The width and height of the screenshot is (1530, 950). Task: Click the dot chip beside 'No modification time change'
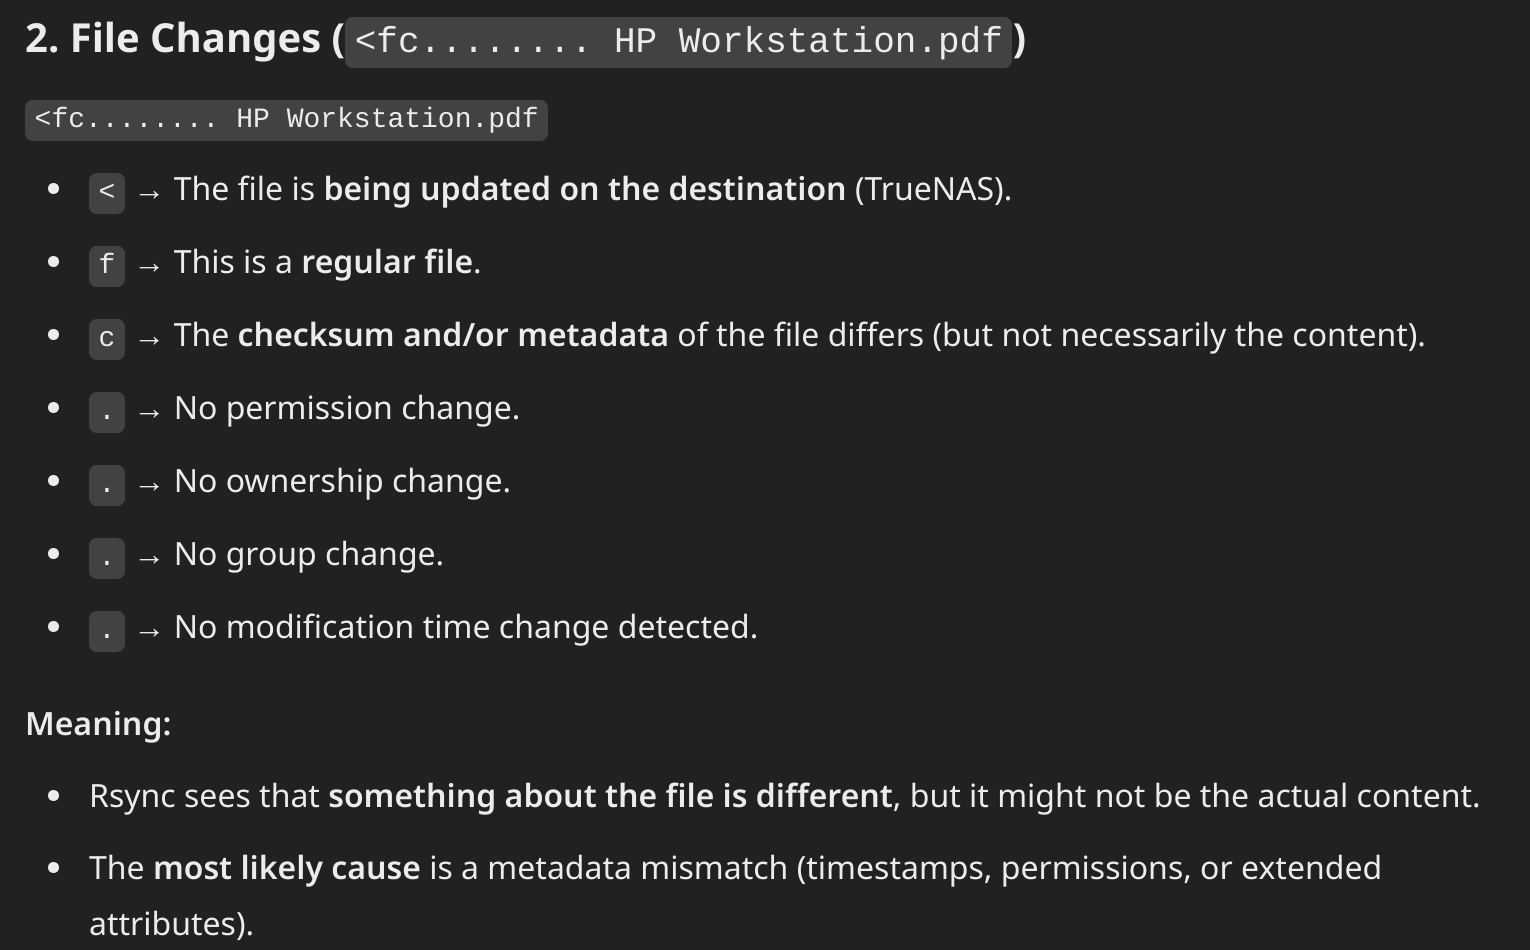point(107,630)
